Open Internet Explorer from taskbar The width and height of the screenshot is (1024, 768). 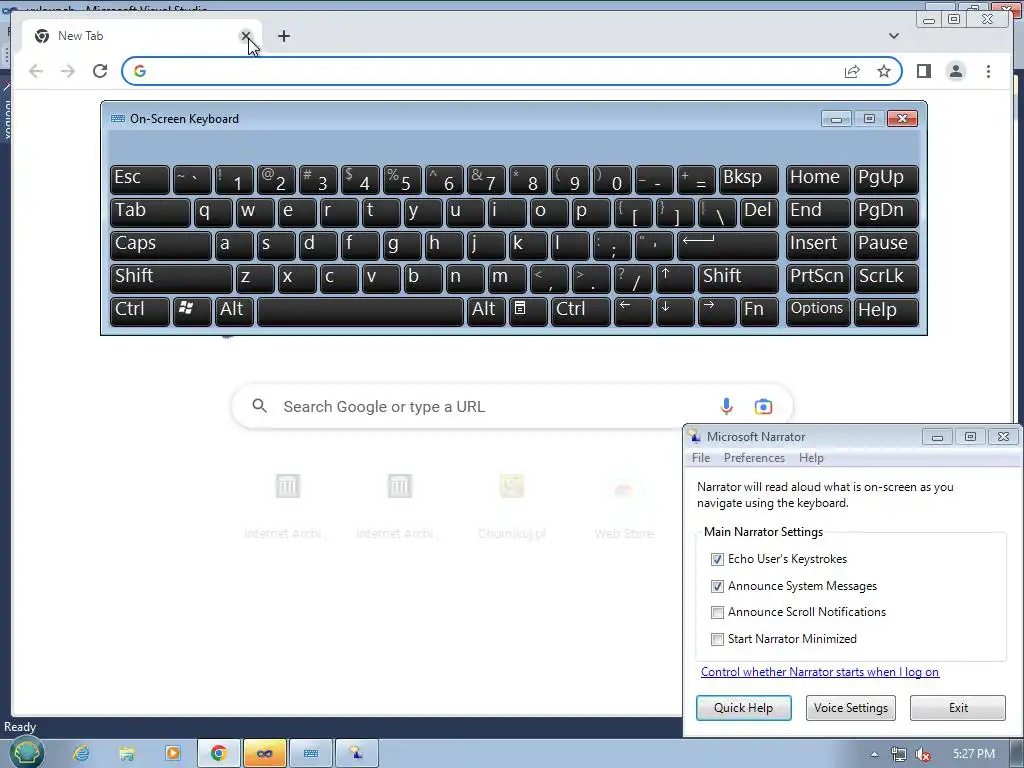coord(81,754)
